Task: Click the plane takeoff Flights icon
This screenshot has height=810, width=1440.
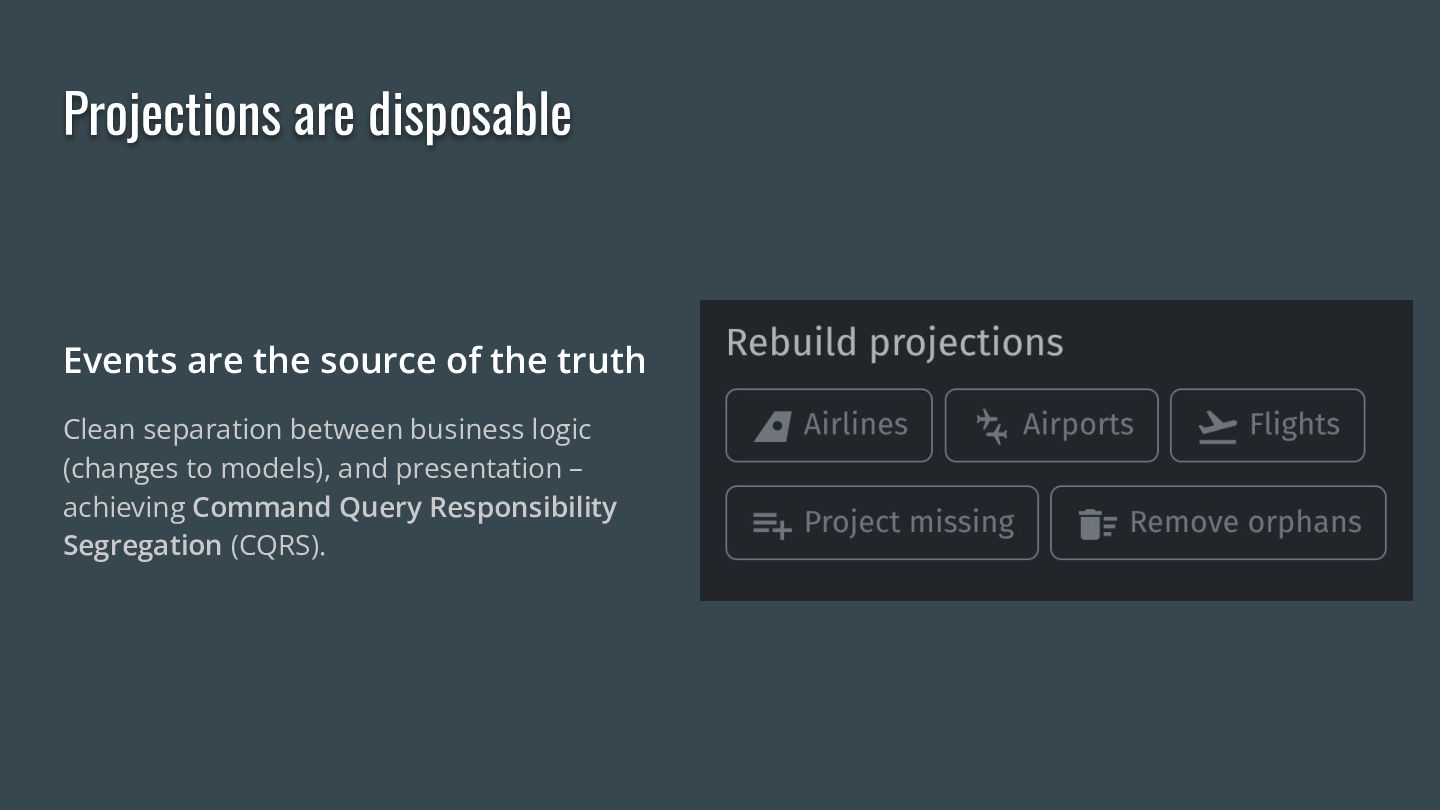Action: point(1217,427)
